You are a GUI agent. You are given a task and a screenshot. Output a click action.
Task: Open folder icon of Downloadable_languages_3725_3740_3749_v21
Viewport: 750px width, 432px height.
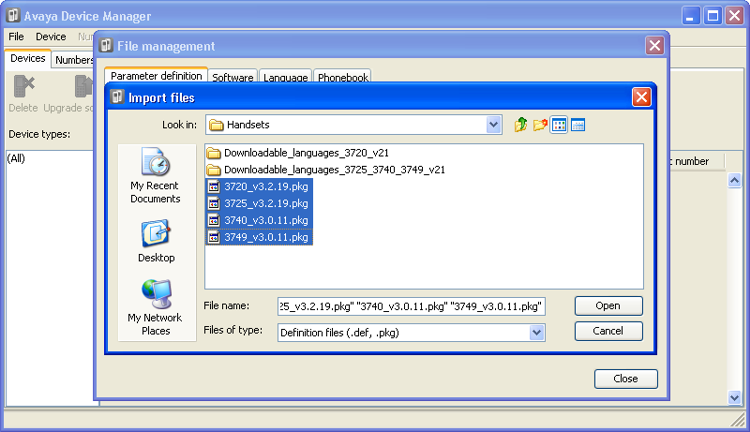pyautogui.click(x=214, y=170)
